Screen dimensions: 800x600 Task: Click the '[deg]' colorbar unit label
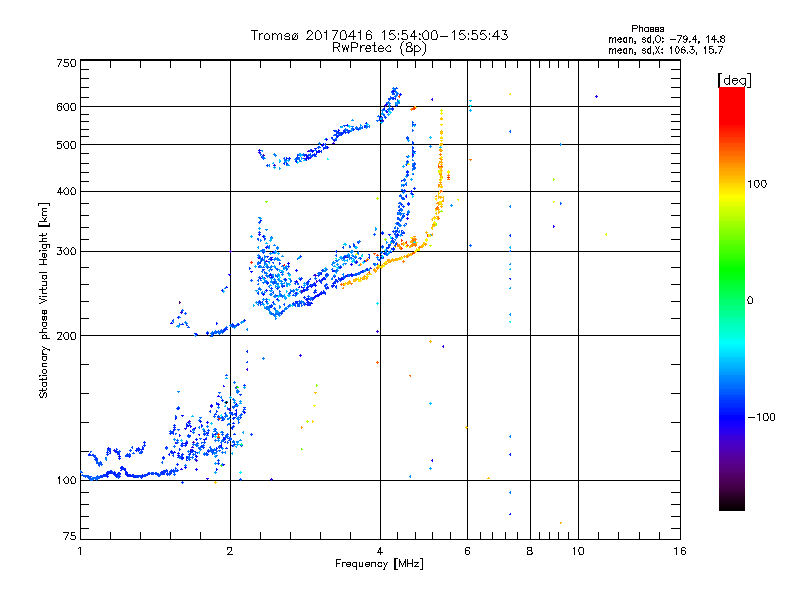[x=734, y=80]
